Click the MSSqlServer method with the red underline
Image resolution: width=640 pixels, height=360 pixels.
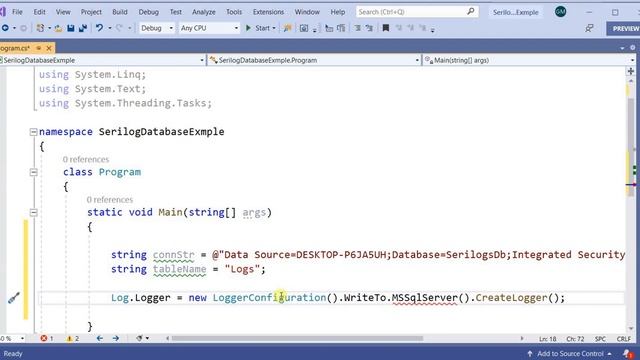coord(424,298)
